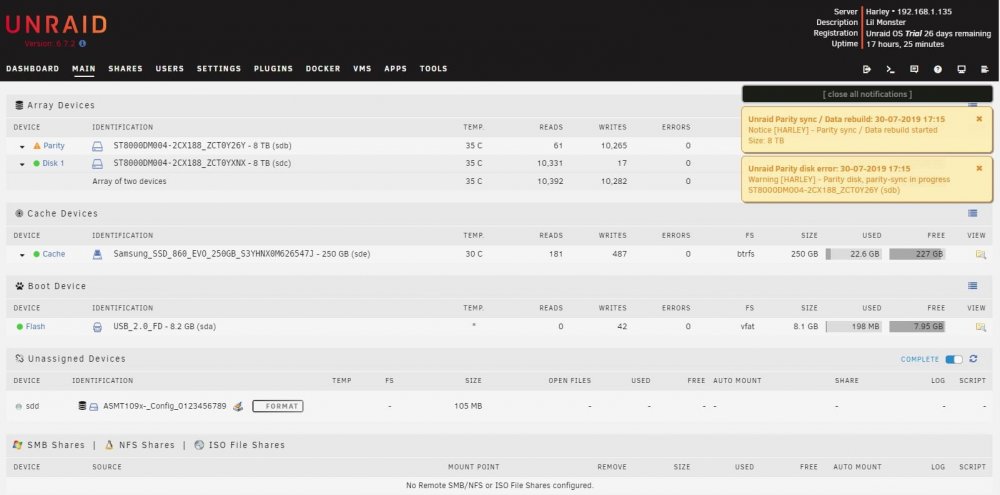Click the Disk 1 drive icon

point(97,164)
